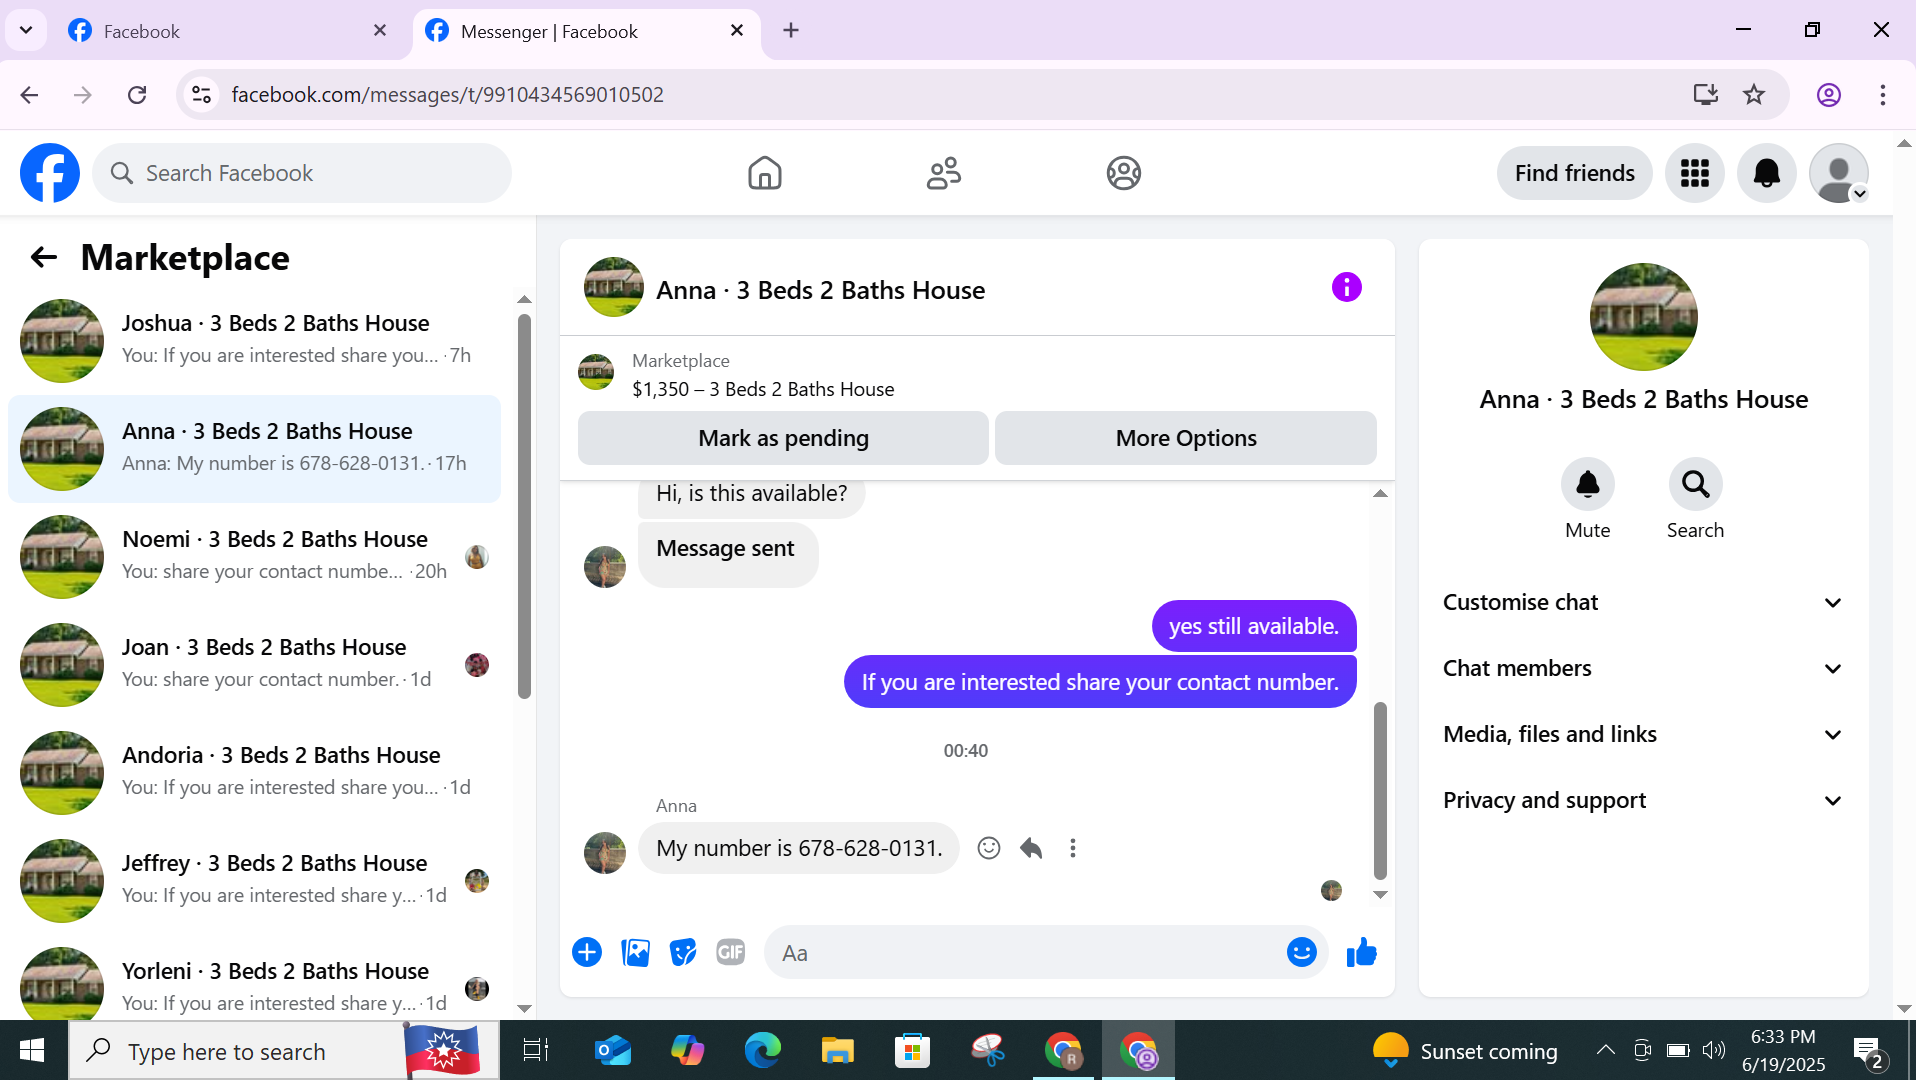1916x1080 pixels.
Task: Open Chrome profile icon
Action: click(x=1829, y=94)
